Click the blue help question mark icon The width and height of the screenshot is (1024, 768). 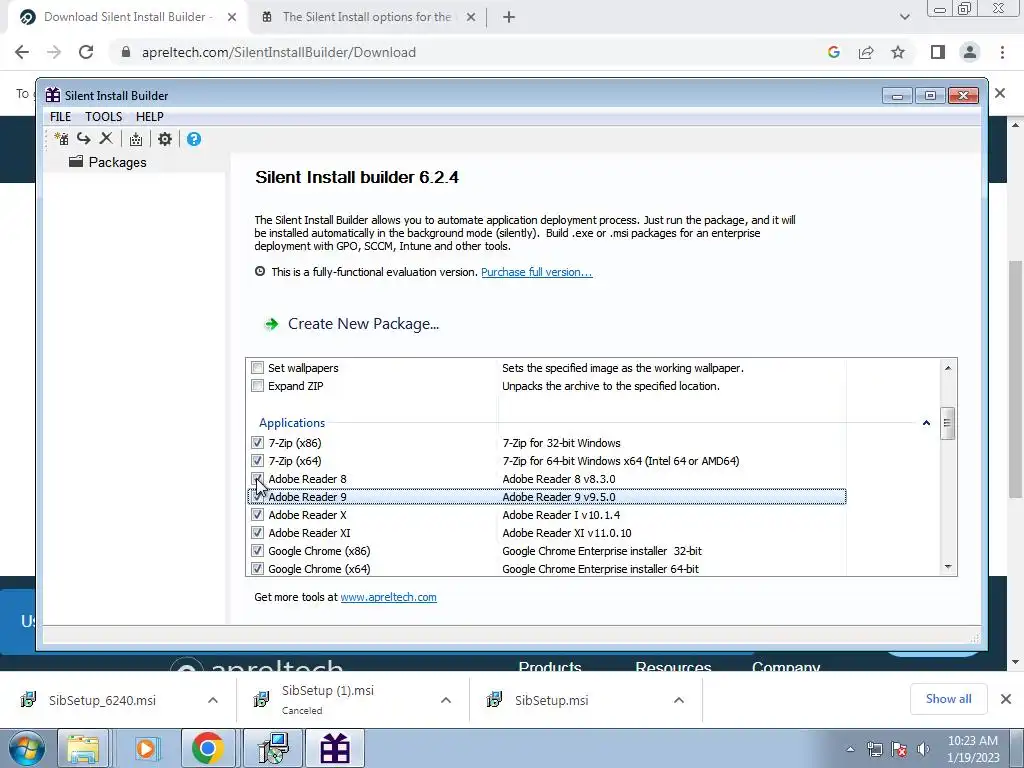click(x=194, y=138)
